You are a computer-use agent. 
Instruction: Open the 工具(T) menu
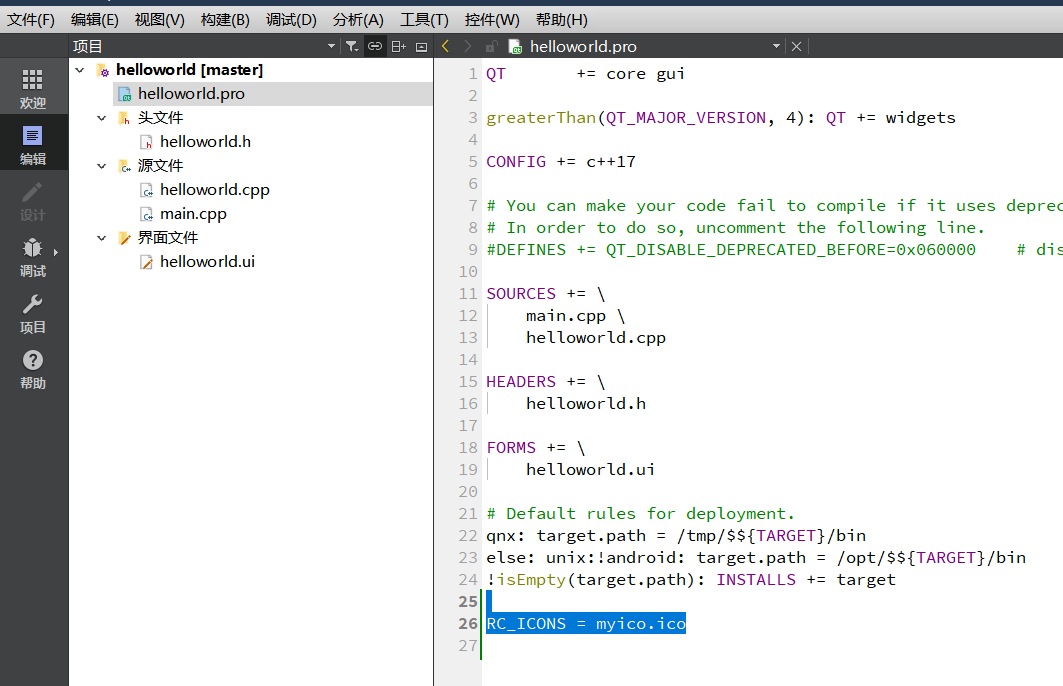point(424,20)
